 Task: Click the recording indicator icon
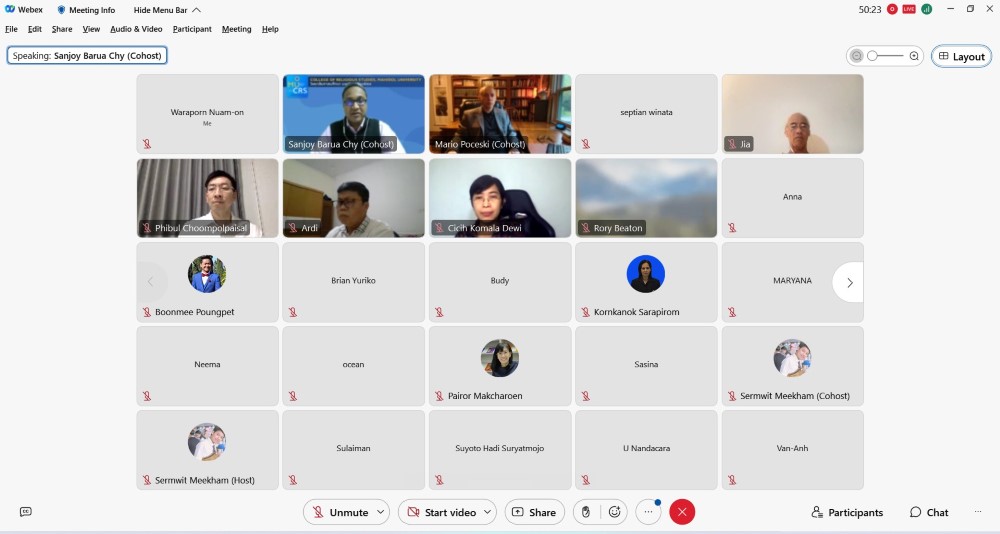point(892,9)
